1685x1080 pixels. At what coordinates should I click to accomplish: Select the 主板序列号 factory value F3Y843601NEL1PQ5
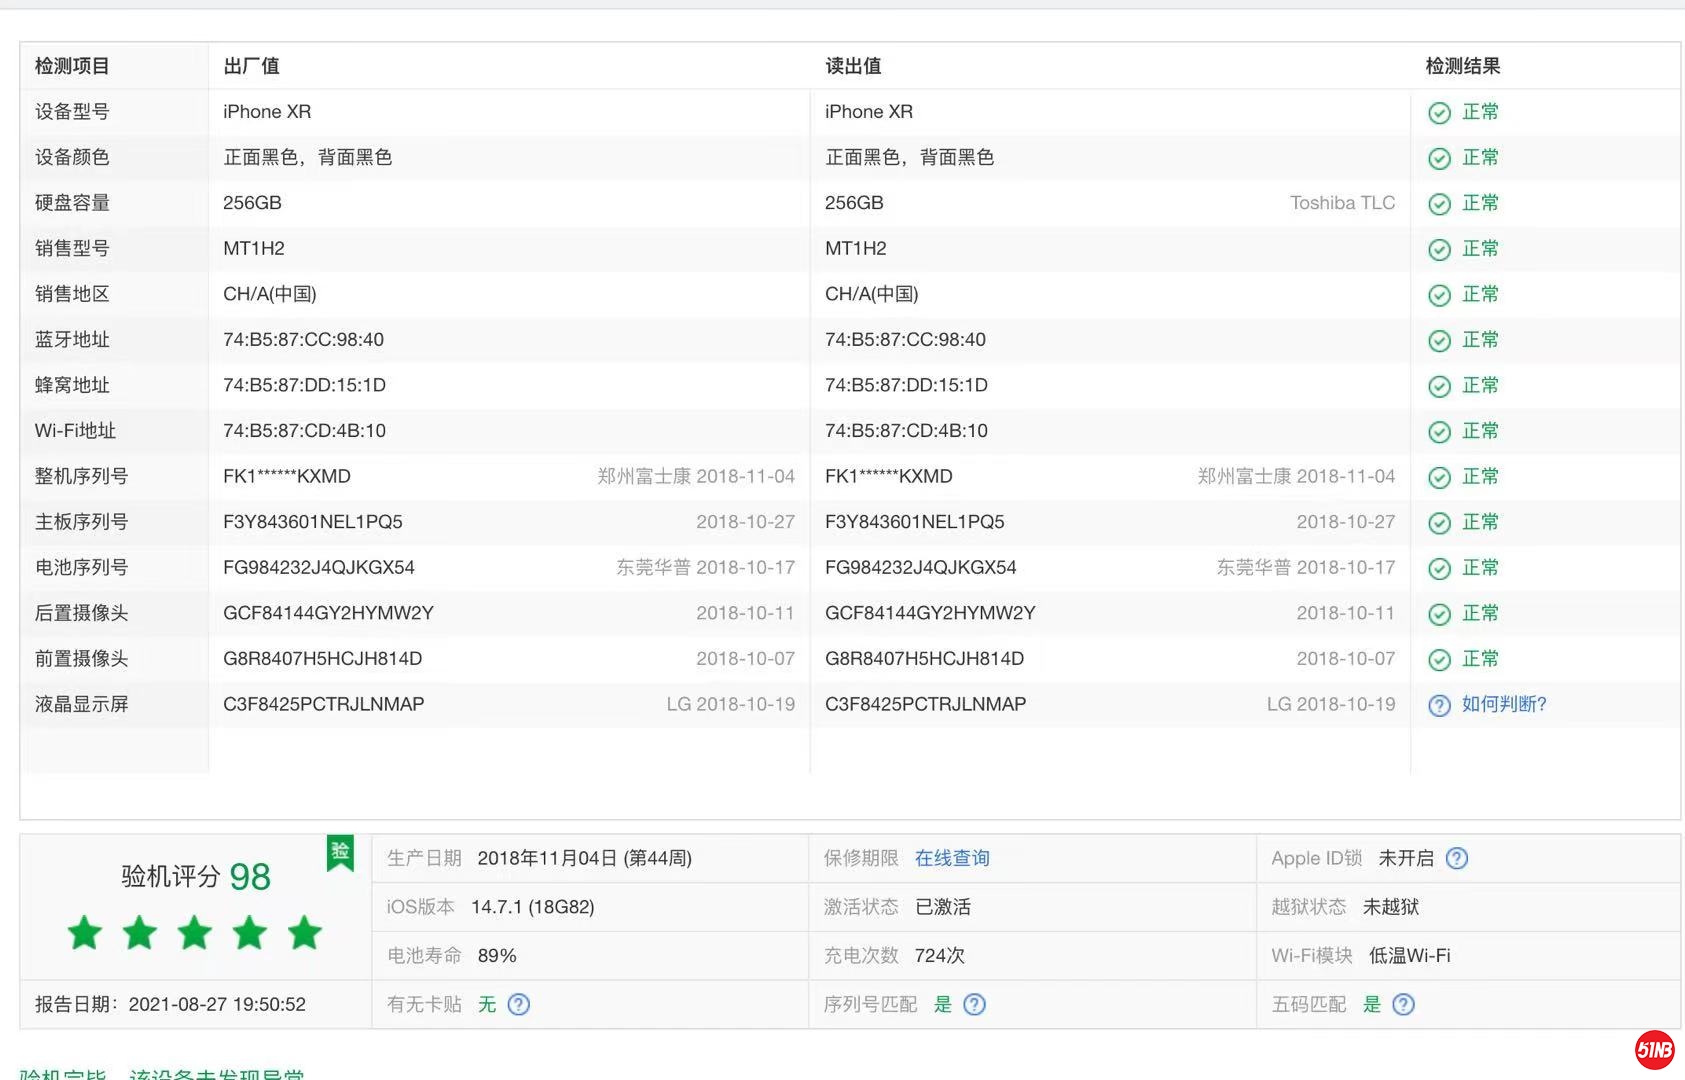[x=312, y=523]
